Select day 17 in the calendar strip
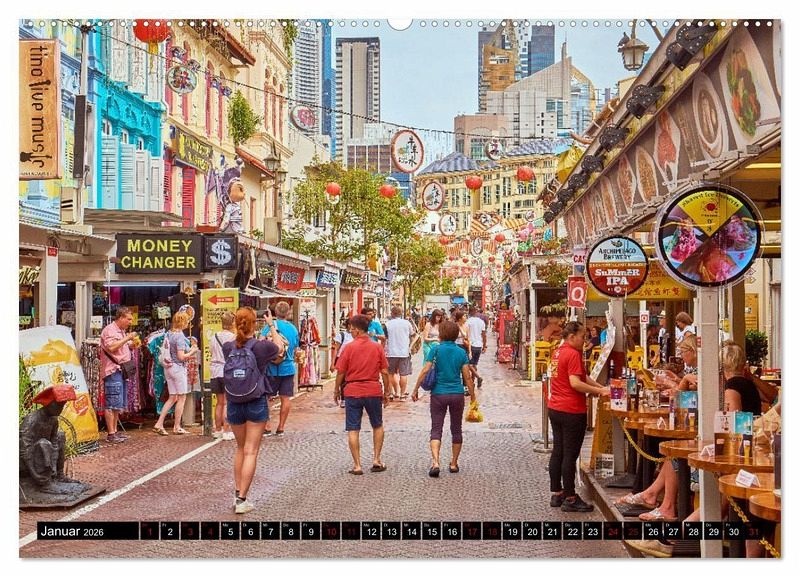Screen dimensions: 800x577 point(472,531)
